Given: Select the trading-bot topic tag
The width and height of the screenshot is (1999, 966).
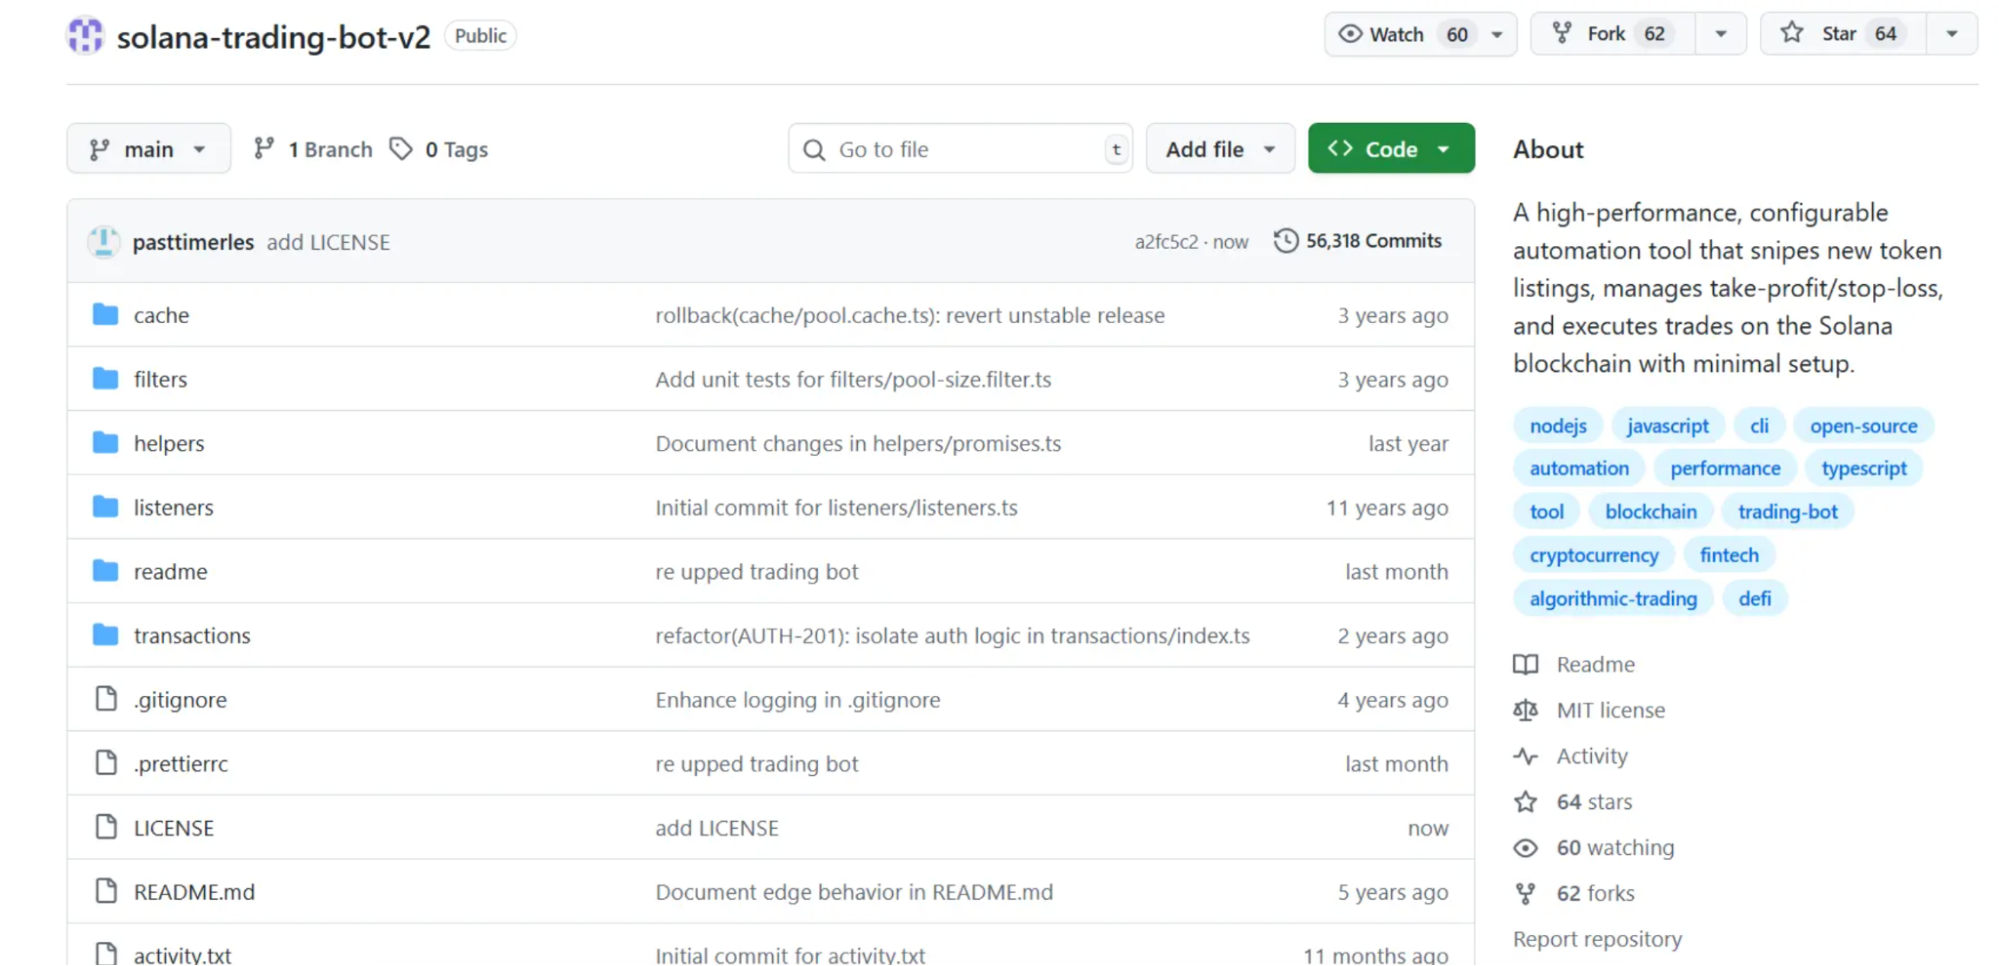Looking at the screenshot, I should [x=1787, y=512].
